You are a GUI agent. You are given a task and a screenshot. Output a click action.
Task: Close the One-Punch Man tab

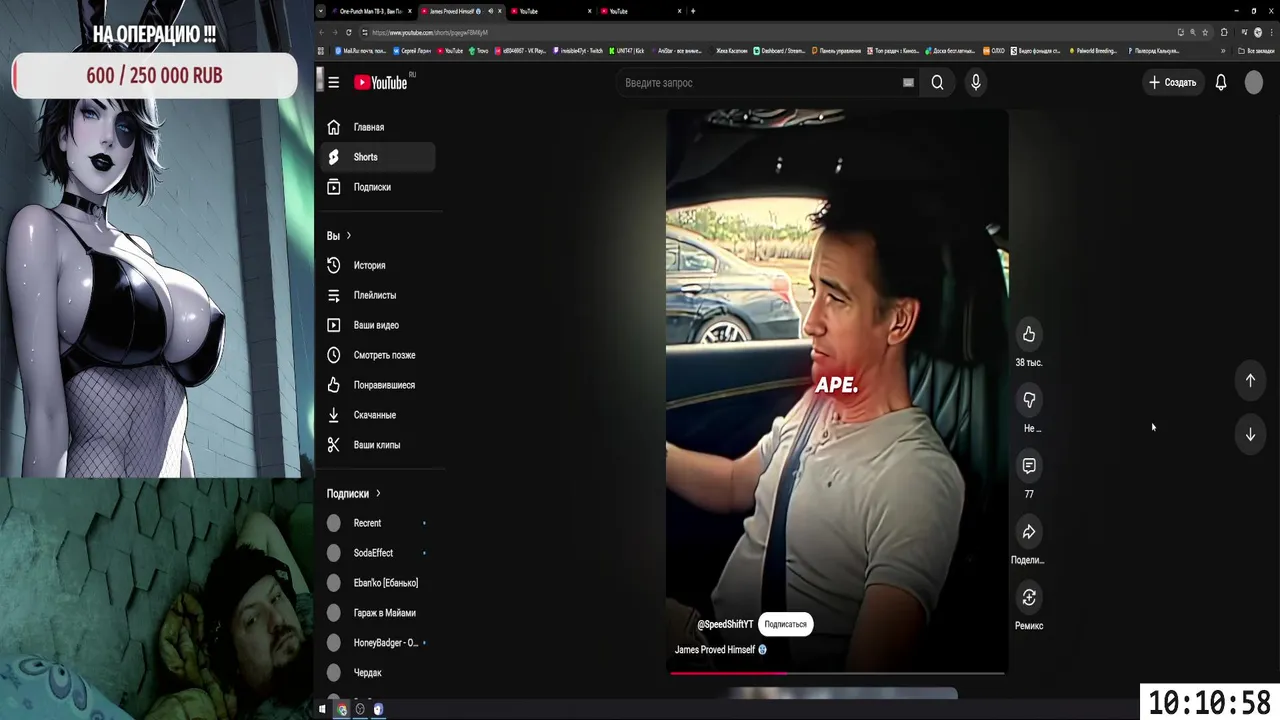pyautogui.click(x=409, y=11)
